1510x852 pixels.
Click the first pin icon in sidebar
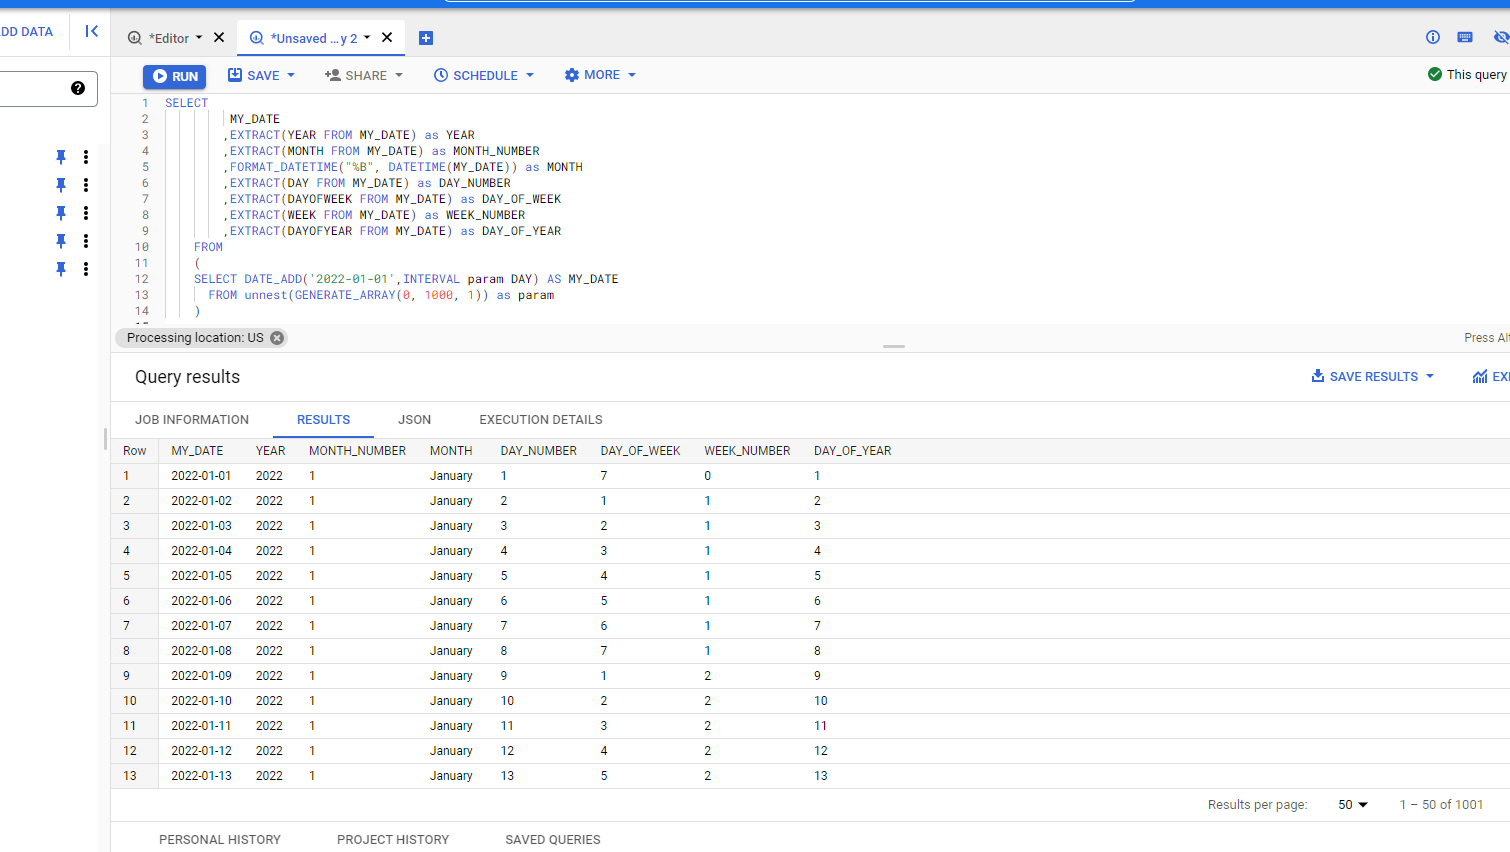[x=61, y=157]
